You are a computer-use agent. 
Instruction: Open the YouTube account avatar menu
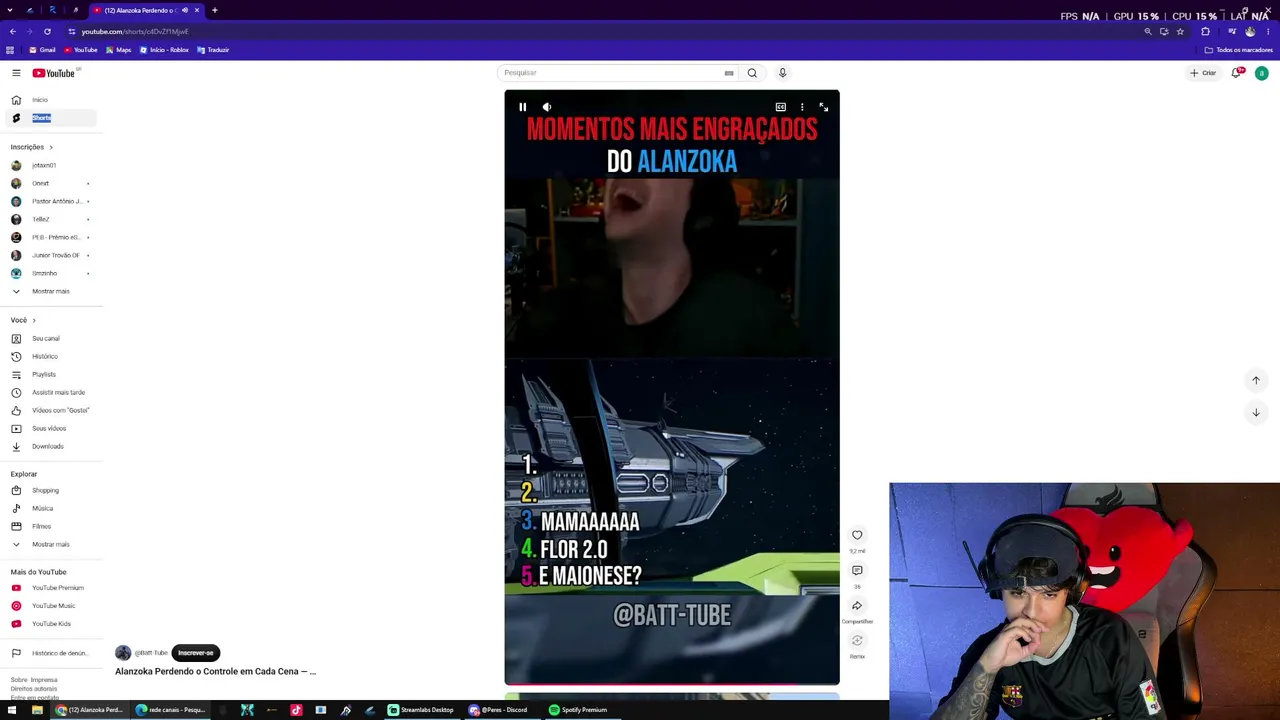1262,73
